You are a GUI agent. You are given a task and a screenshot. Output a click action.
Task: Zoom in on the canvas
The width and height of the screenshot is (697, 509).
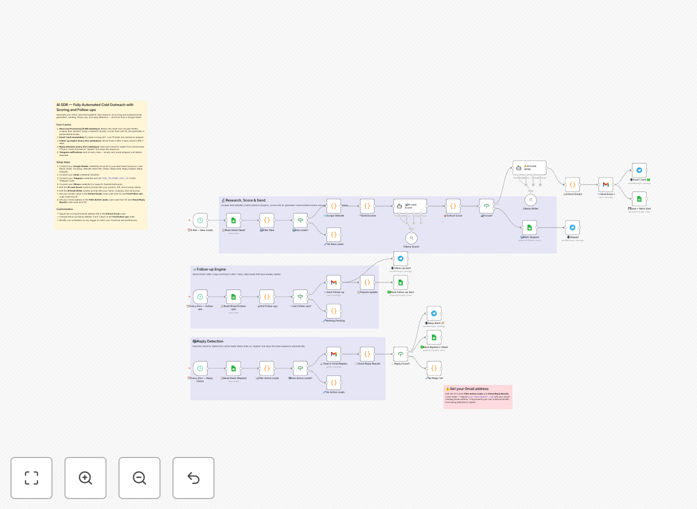(85, 478)
